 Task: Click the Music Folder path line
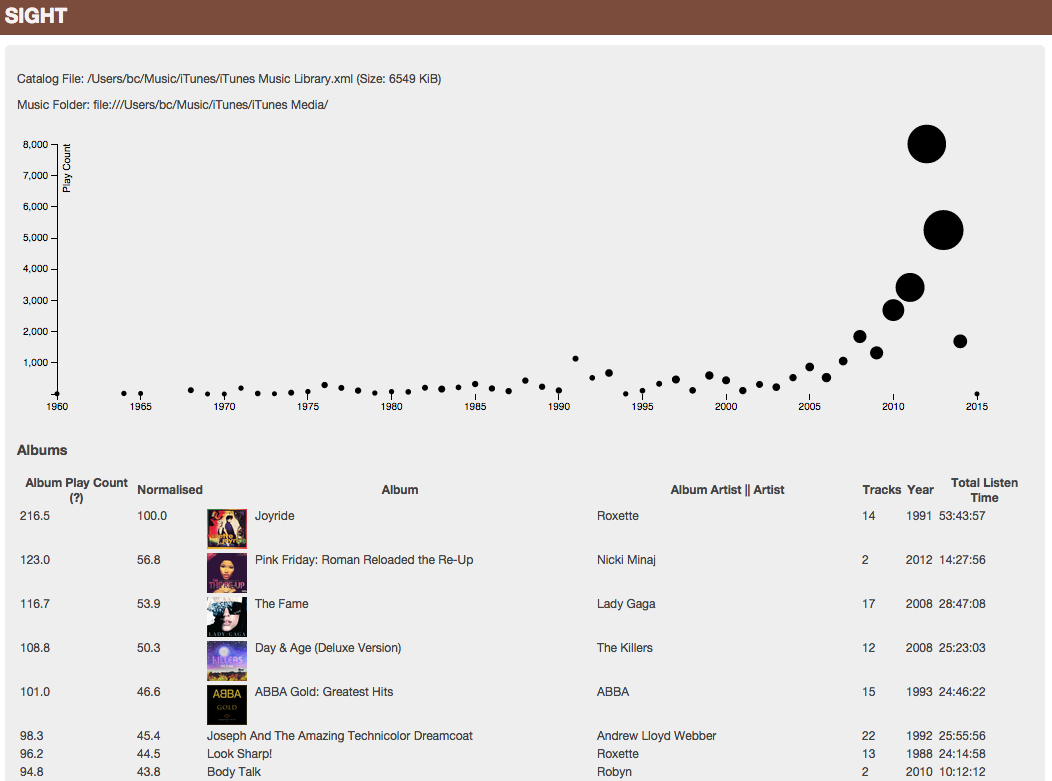click(172, 105)
